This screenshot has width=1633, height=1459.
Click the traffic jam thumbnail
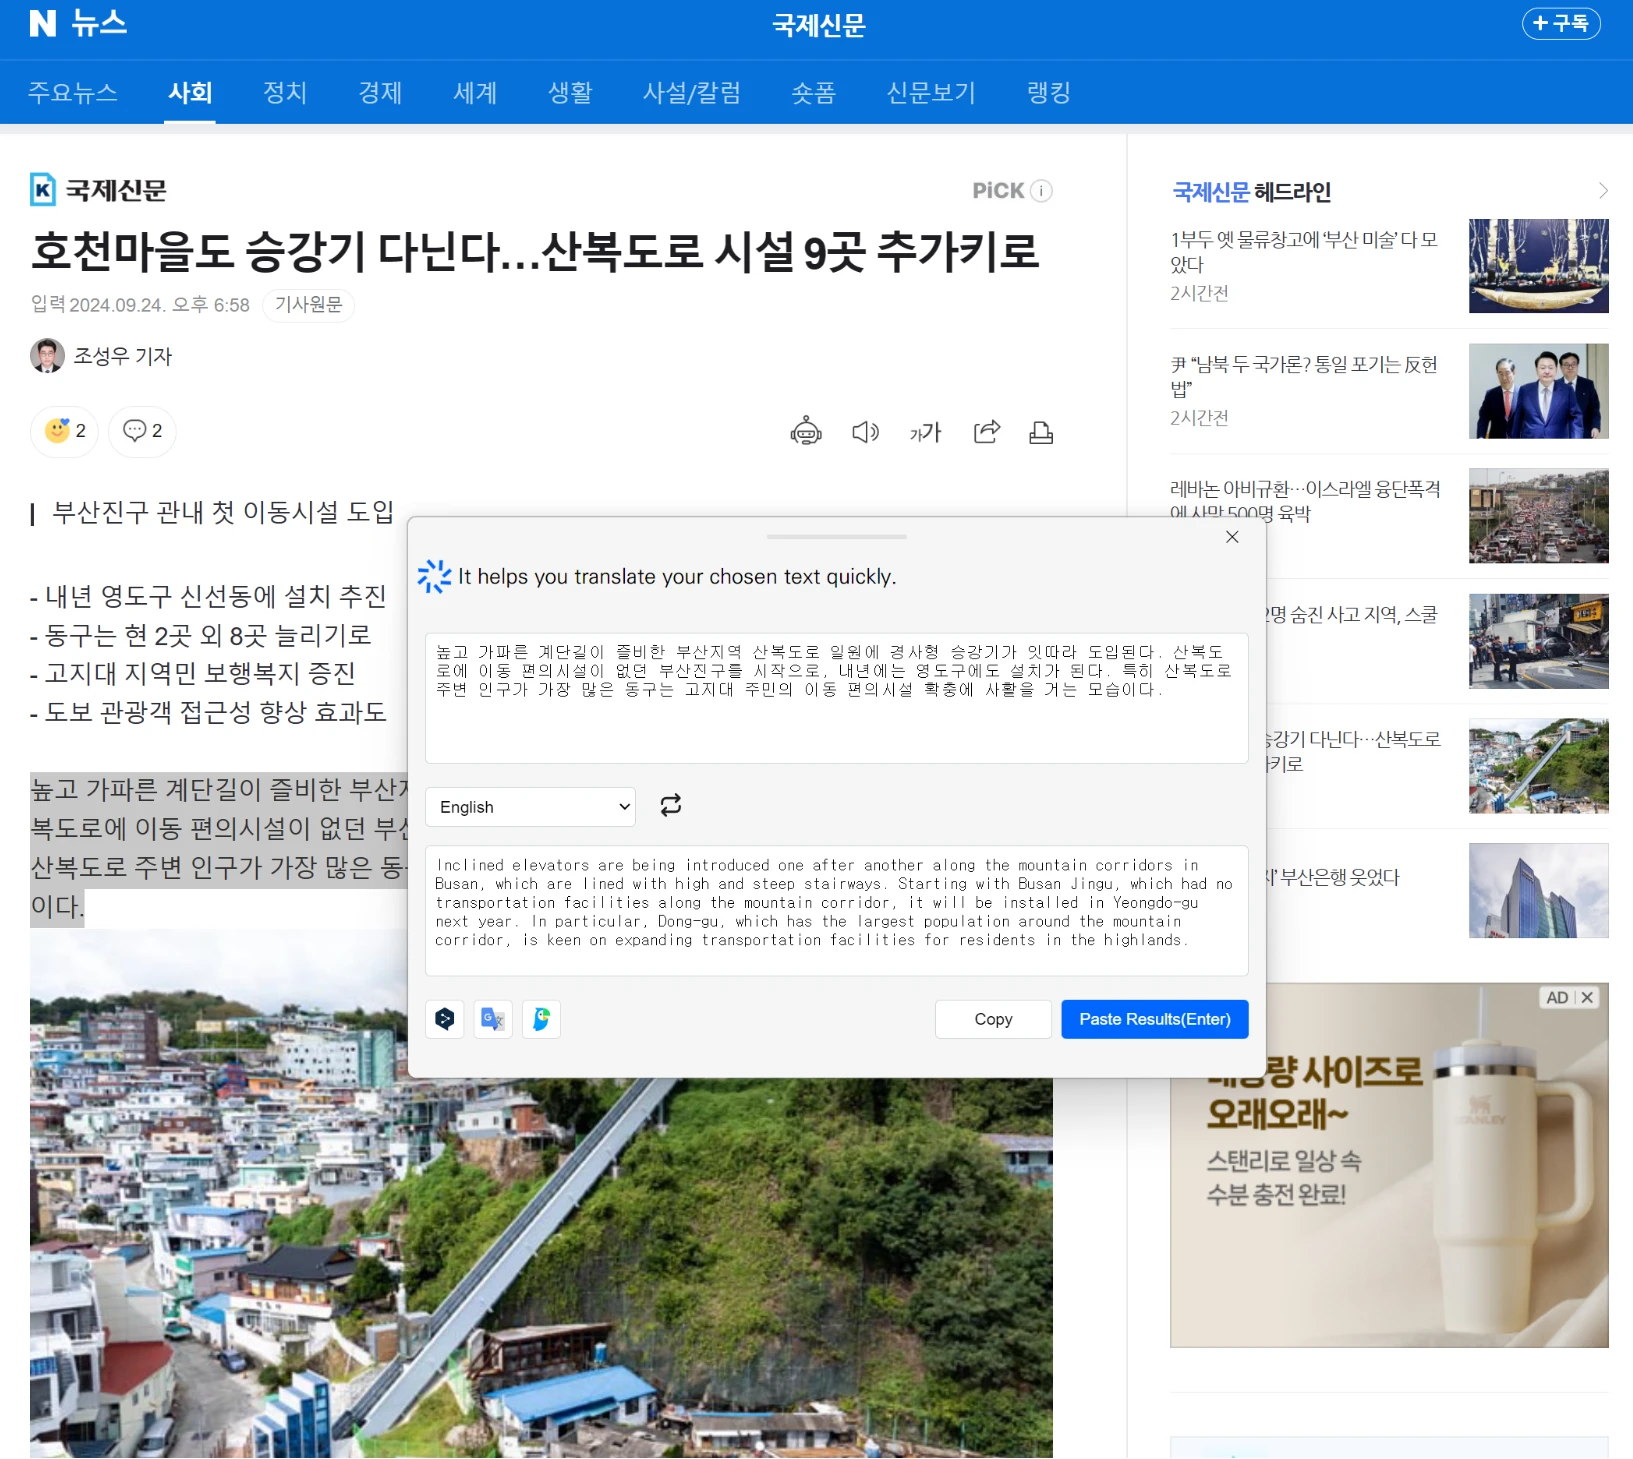(x=1538, y=516)
